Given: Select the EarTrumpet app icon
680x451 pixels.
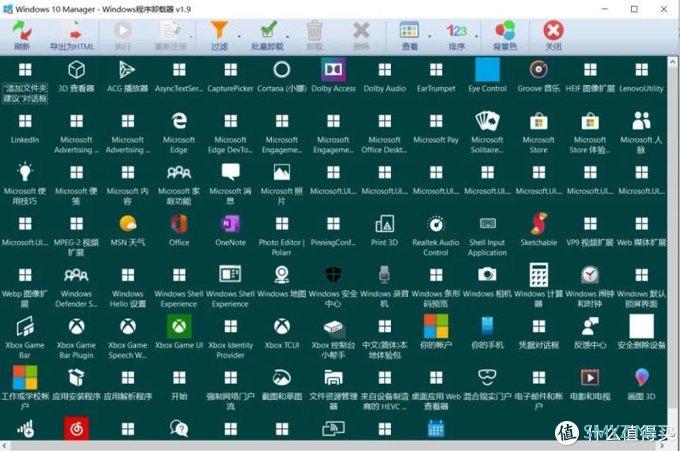Looking at the screenshot, I should [x=436, y=69].
